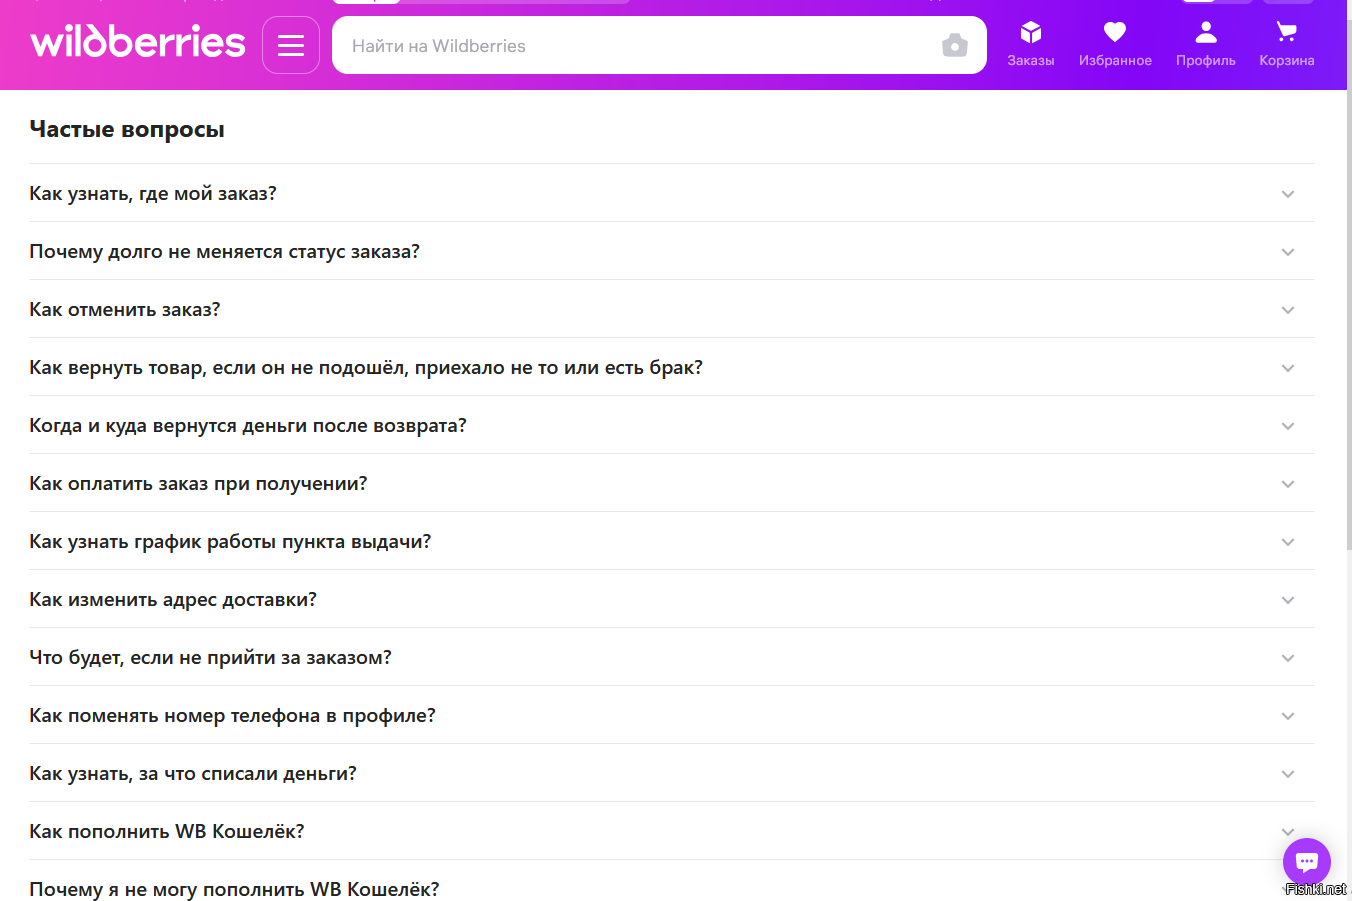Open the hamburger catalog menu
Viewport: 1352px width, 901px height.
(291, 45)
